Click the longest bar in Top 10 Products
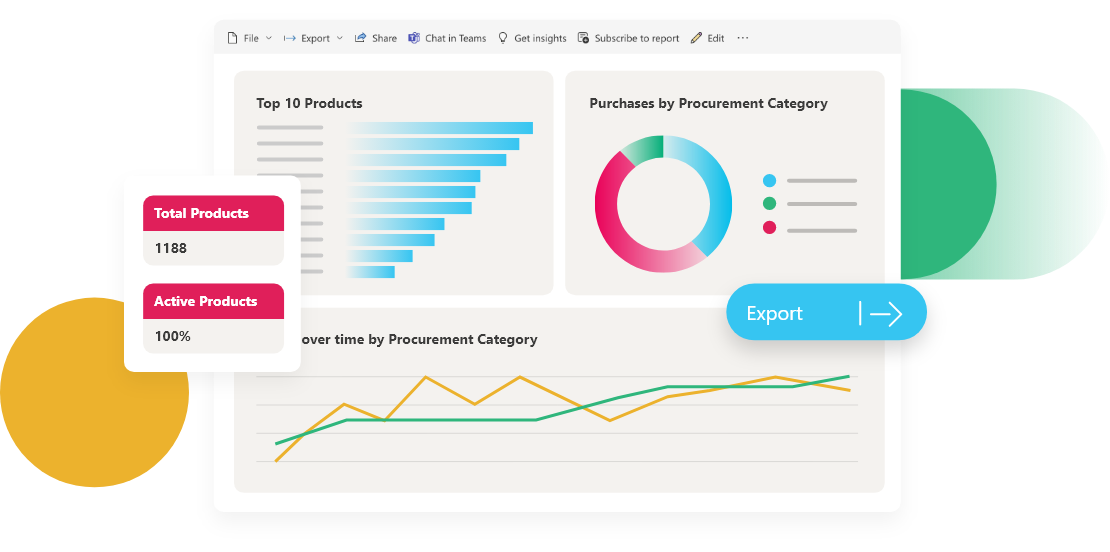 coord(440,128)
